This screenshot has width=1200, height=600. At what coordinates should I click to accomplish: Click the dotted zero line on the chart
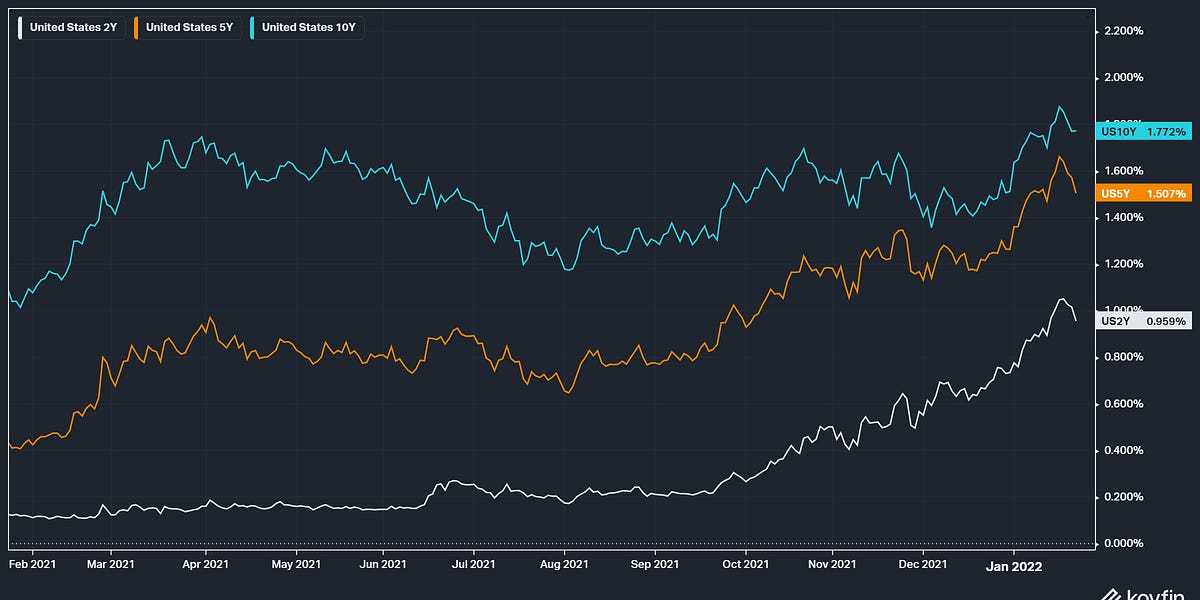coord(550,542)
